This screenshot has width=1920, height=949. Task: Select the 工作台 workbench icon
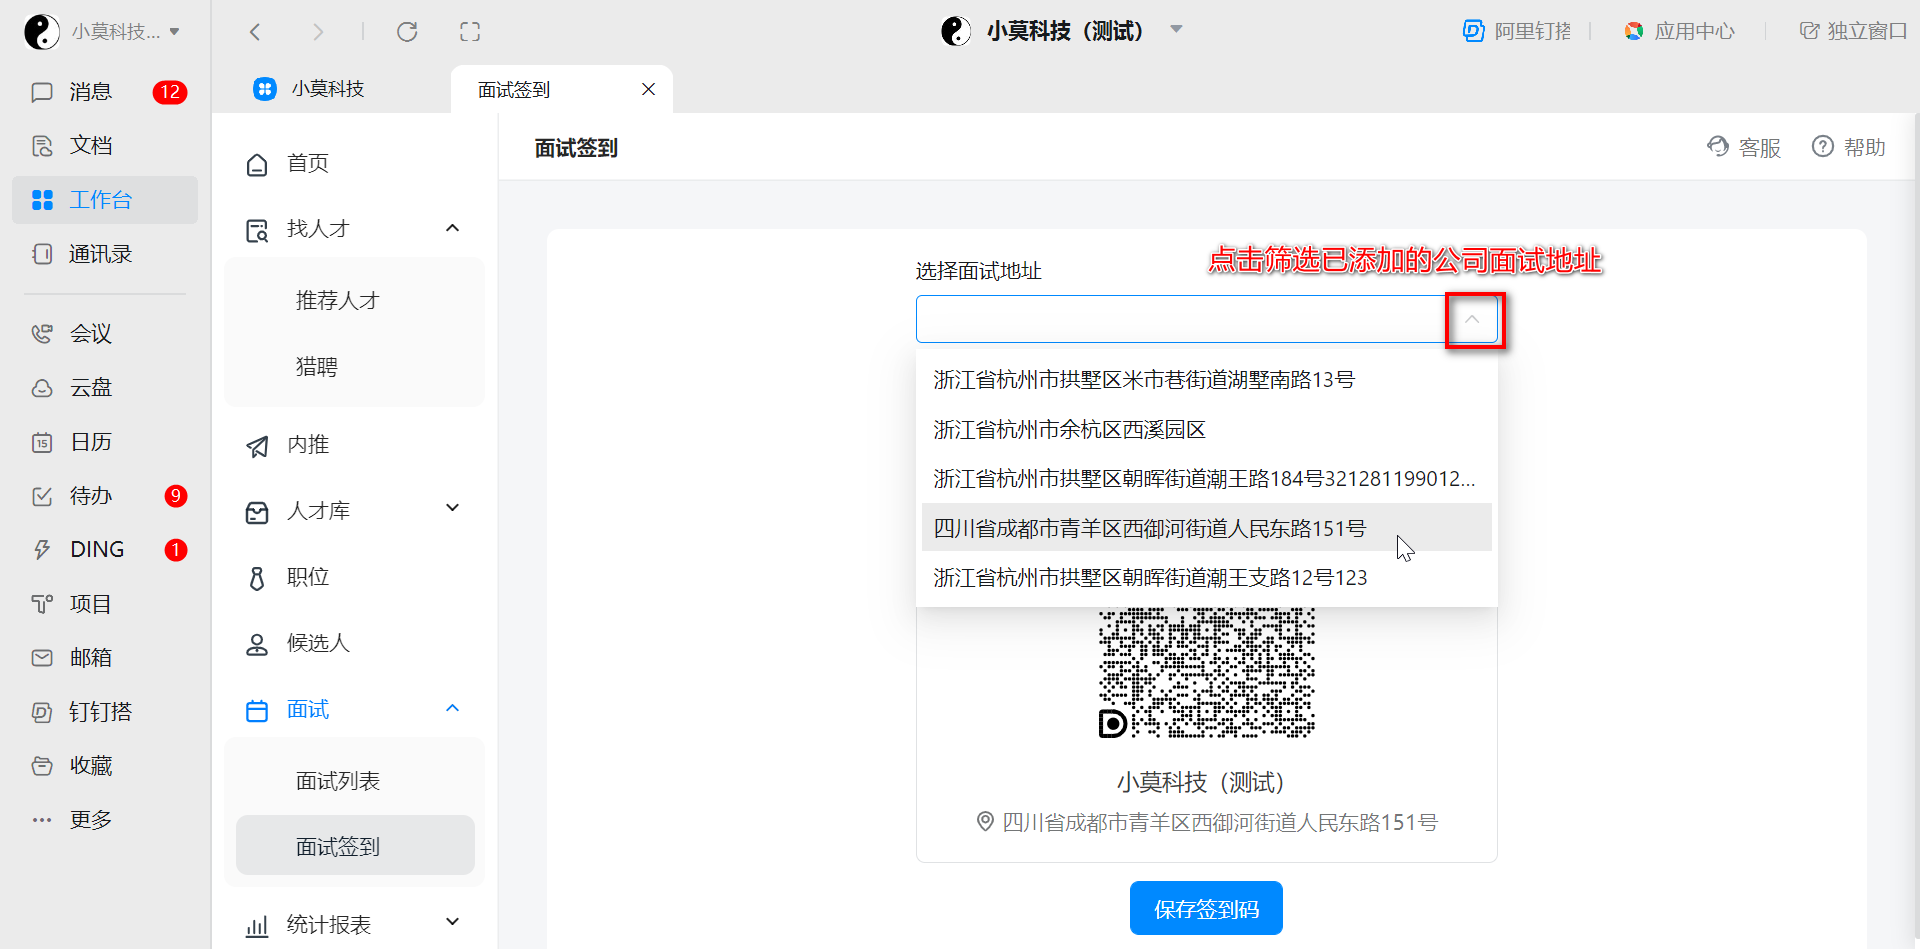pyautogui.click(x=42, y=200)
